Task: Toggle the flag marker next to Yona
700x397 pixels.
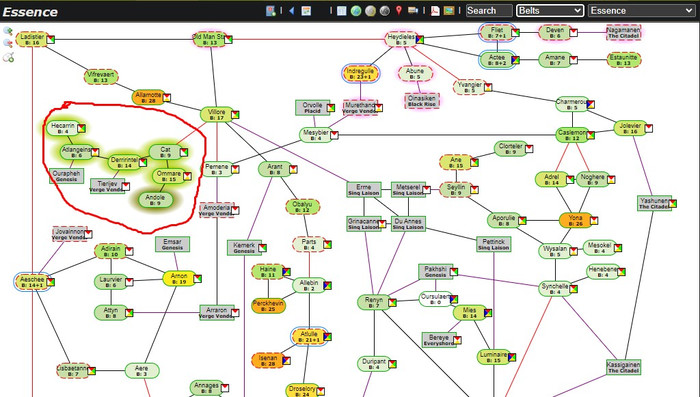Action: tap(594, 220)
